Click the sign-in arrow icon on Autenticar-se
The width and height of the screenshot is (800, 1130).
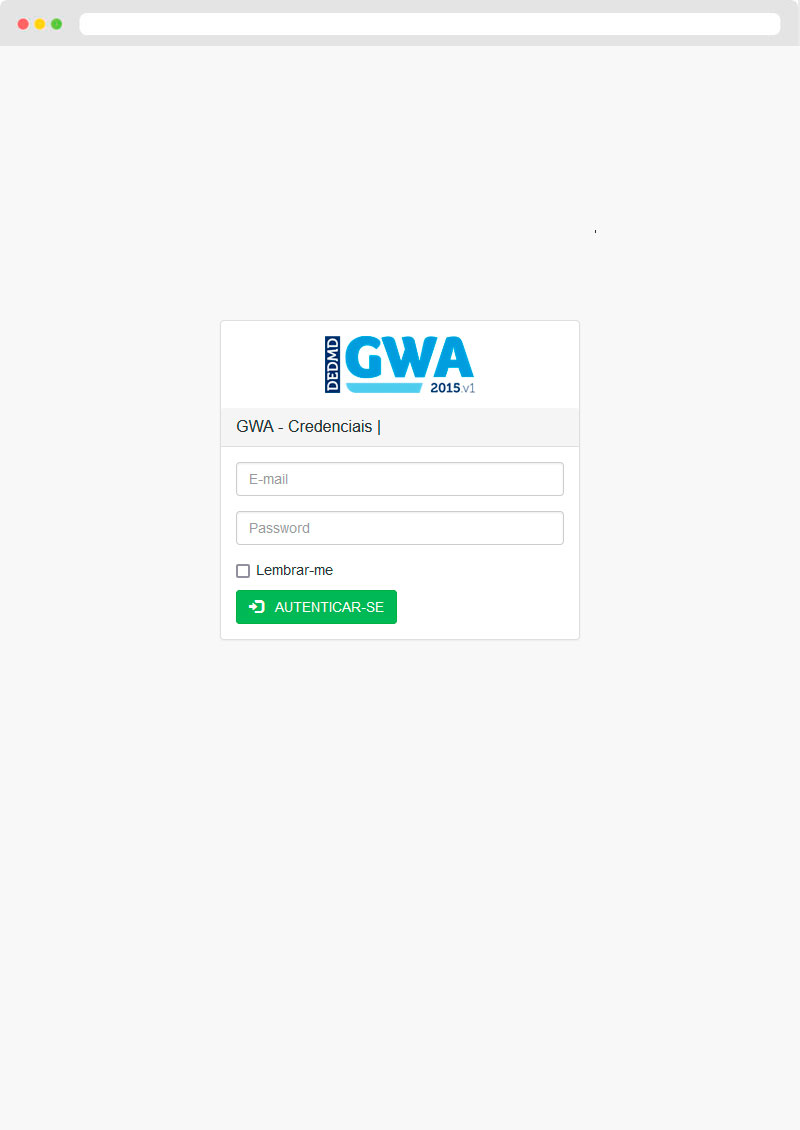pyautogui.click(x=257, y=607)
